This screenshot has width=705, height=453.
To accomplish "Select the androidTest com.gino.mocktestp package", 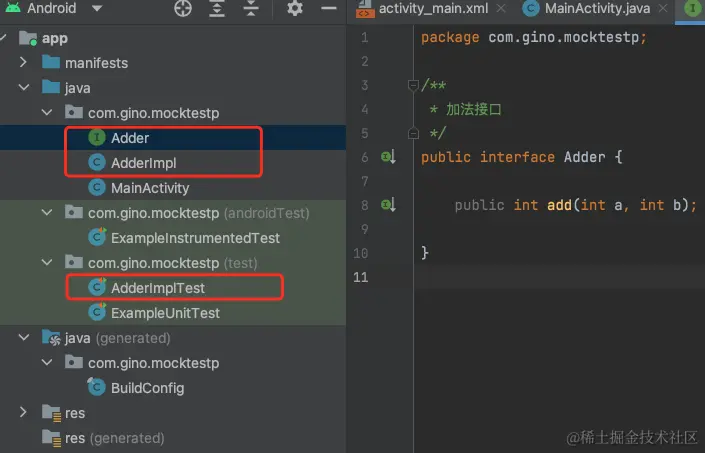I will coord(199,213).
